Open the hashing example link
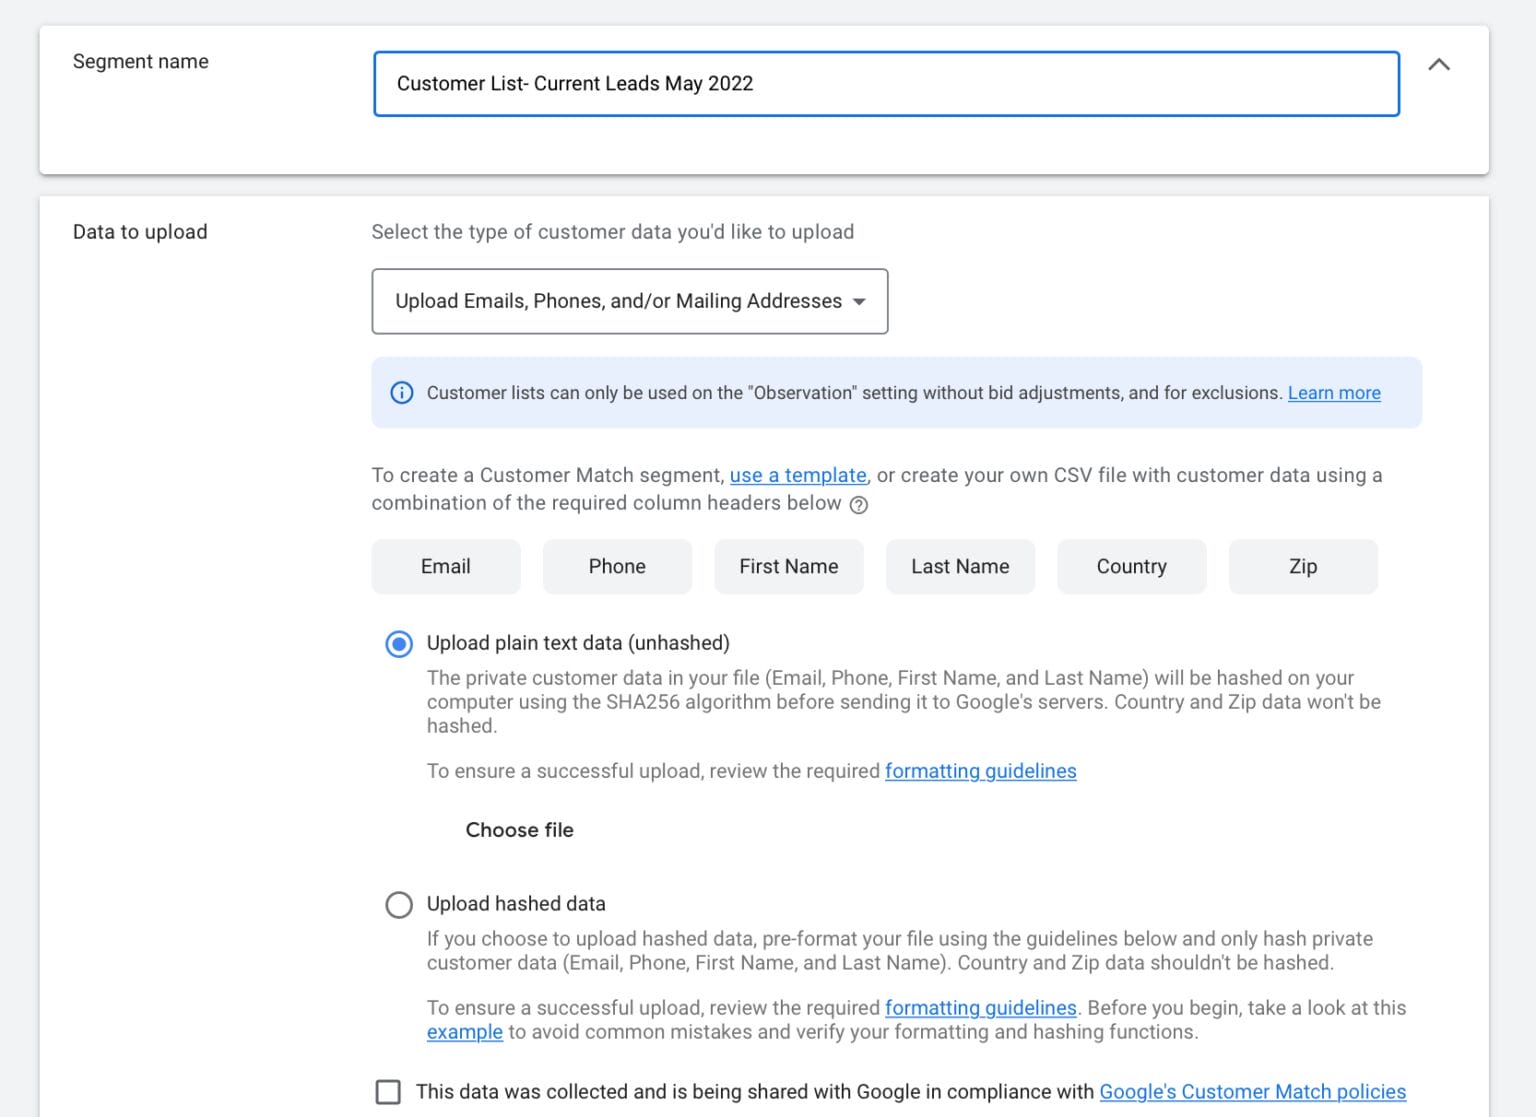The height and width of the screenshot is (1117, 1536). pyautogui.click(x=464, y=1032)
